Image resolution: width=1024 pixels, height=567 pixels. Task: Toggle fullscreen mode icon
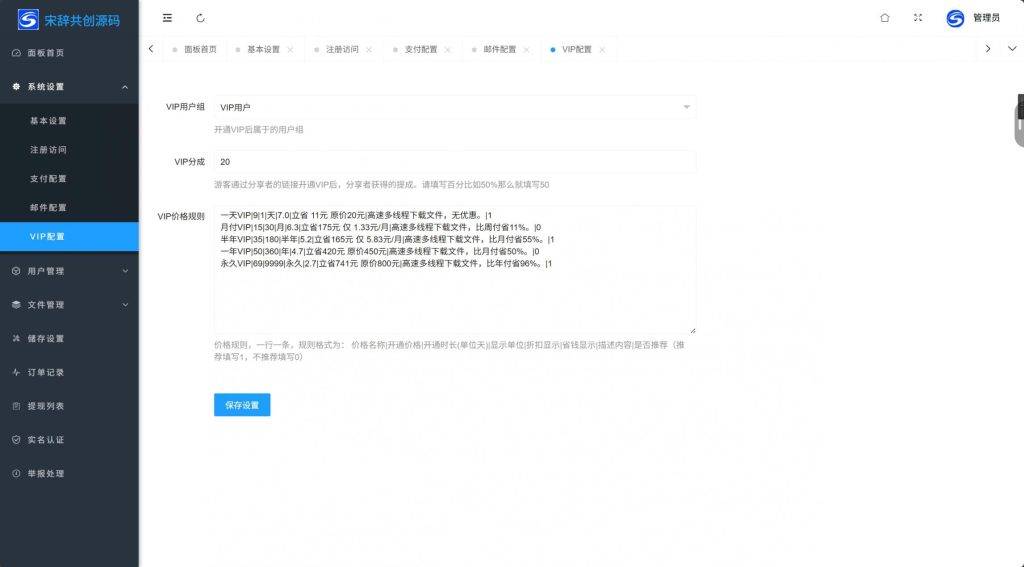point(918,18)
